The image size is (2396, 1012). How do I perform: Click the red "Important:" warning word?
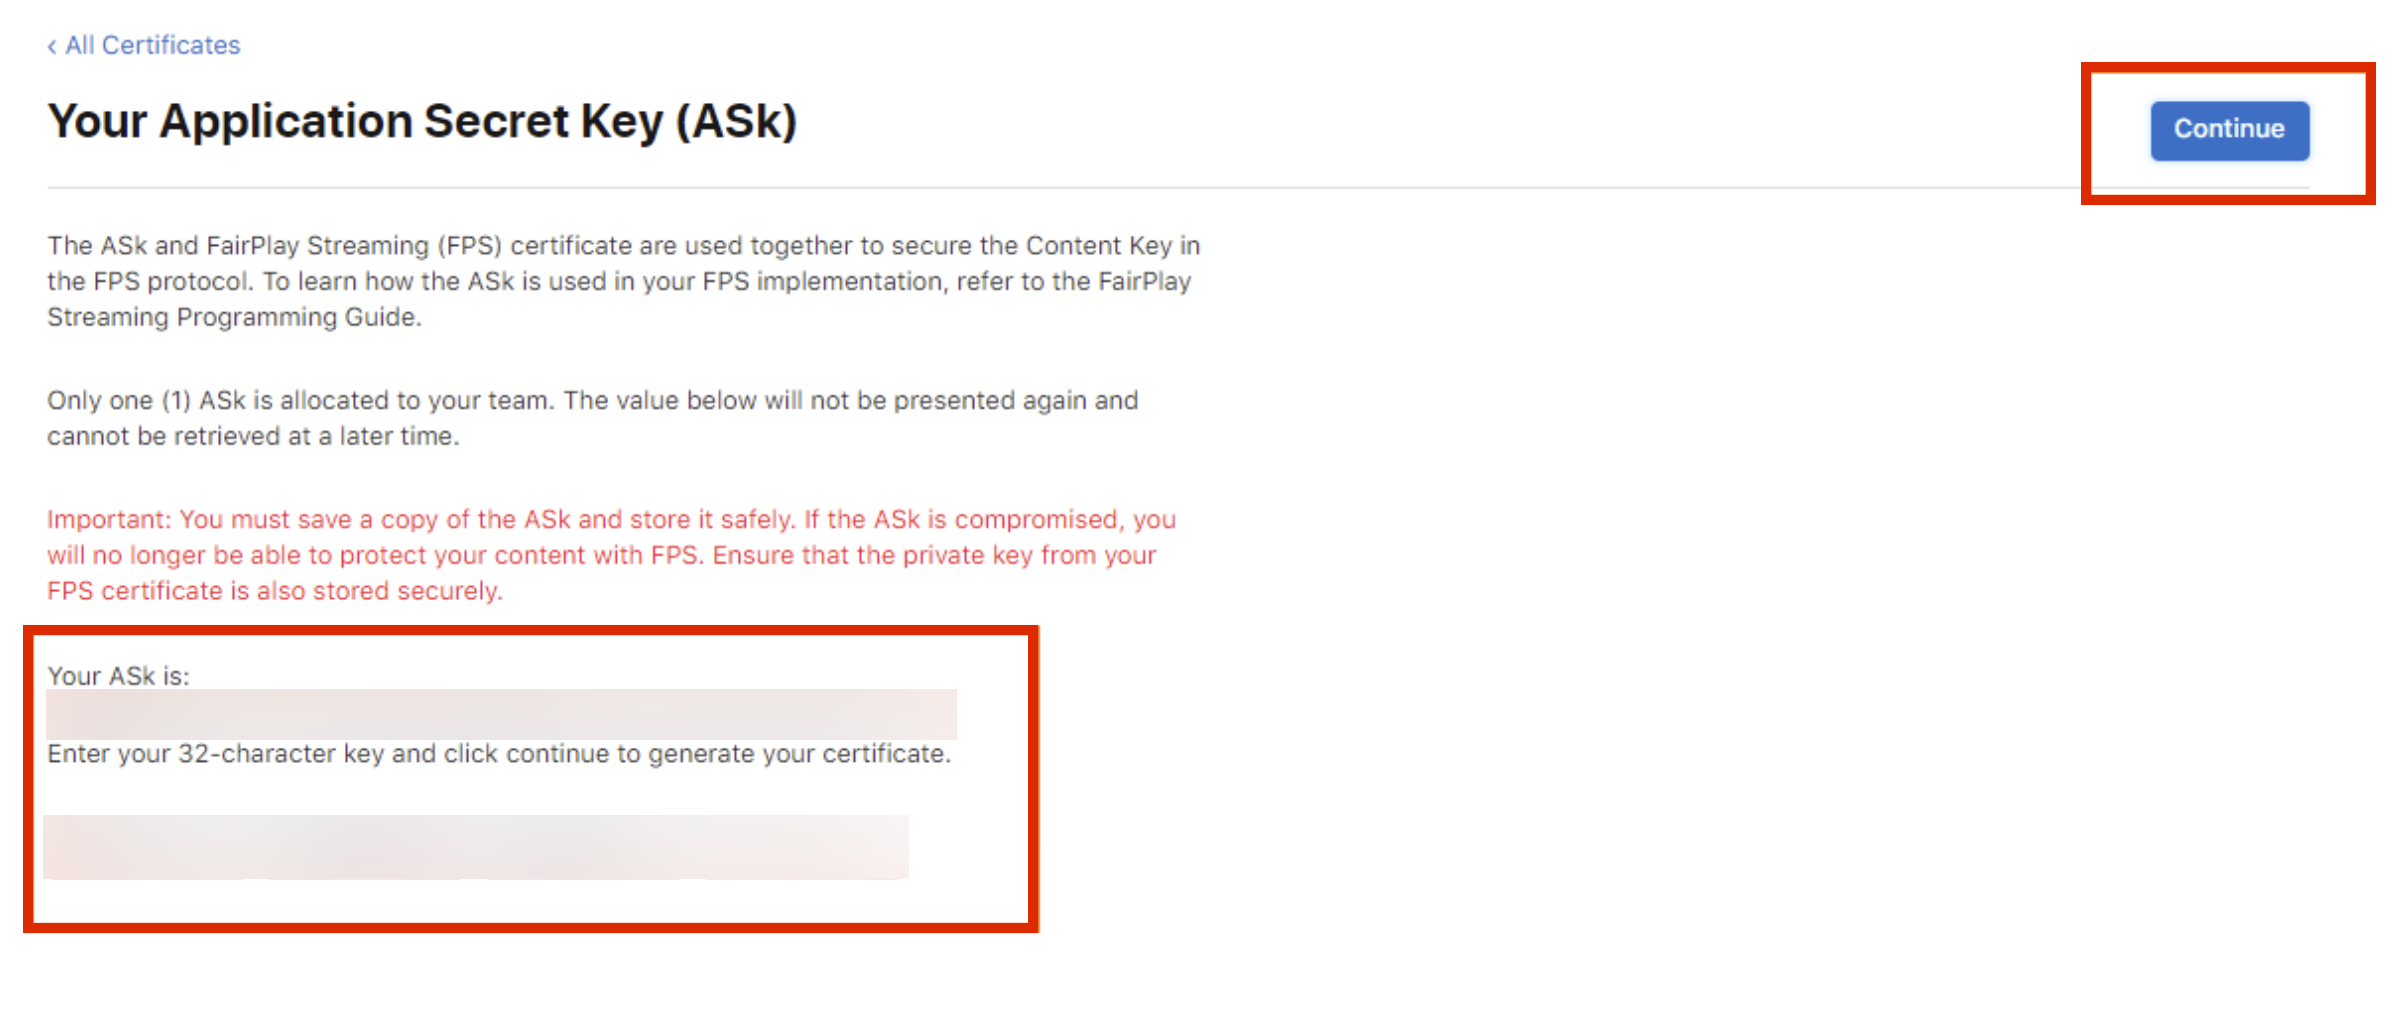tap(109, 520)
